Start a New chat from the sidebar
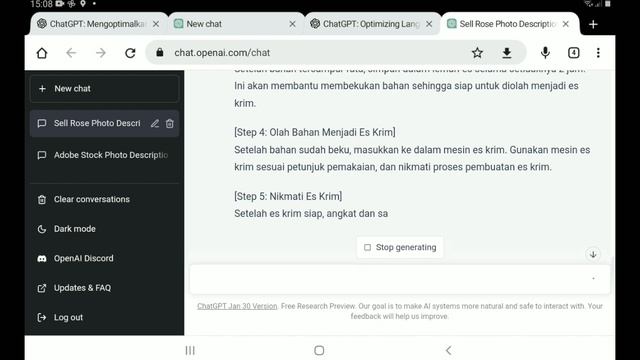The image size is (640, 360). tap(104, 89)
